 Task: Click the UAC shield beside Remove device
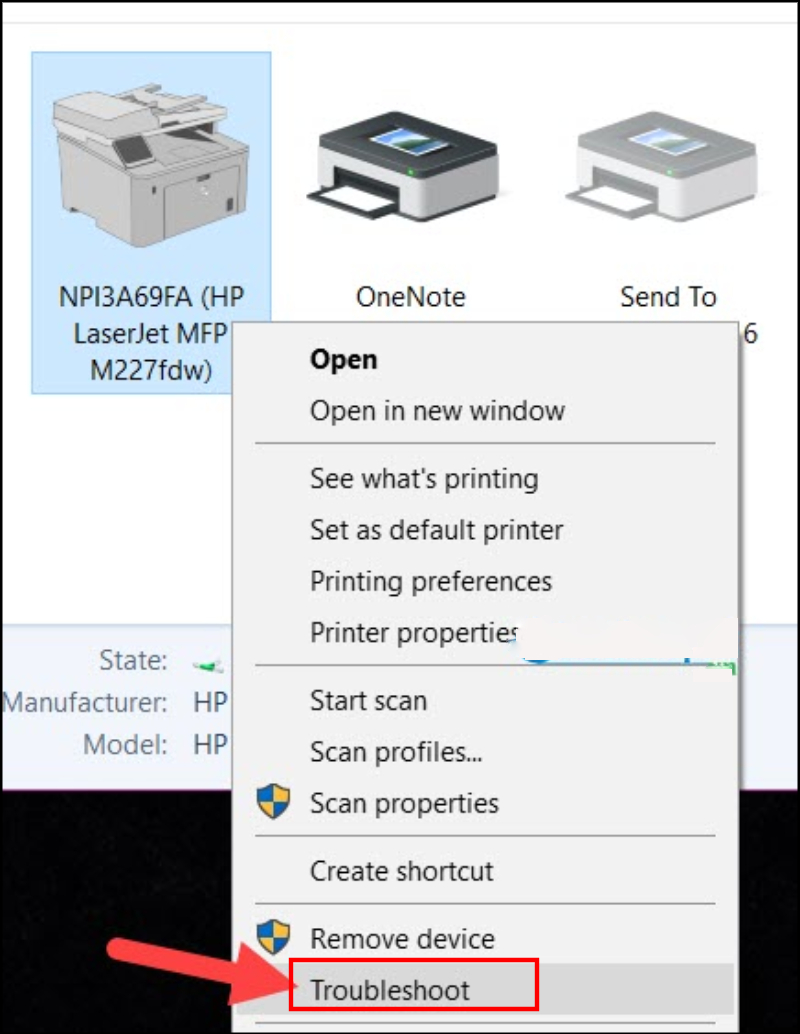click(273, 938)
